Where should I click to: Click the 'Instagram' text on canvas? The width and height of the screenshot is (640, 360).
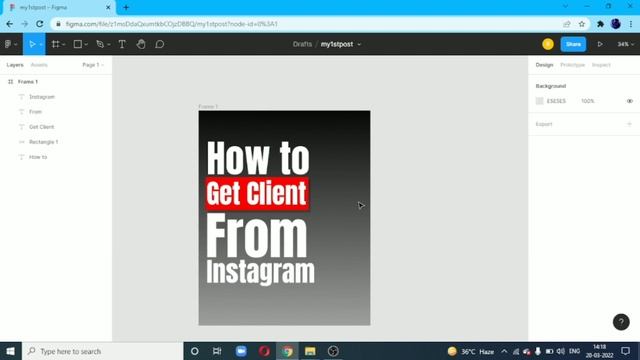260,273
